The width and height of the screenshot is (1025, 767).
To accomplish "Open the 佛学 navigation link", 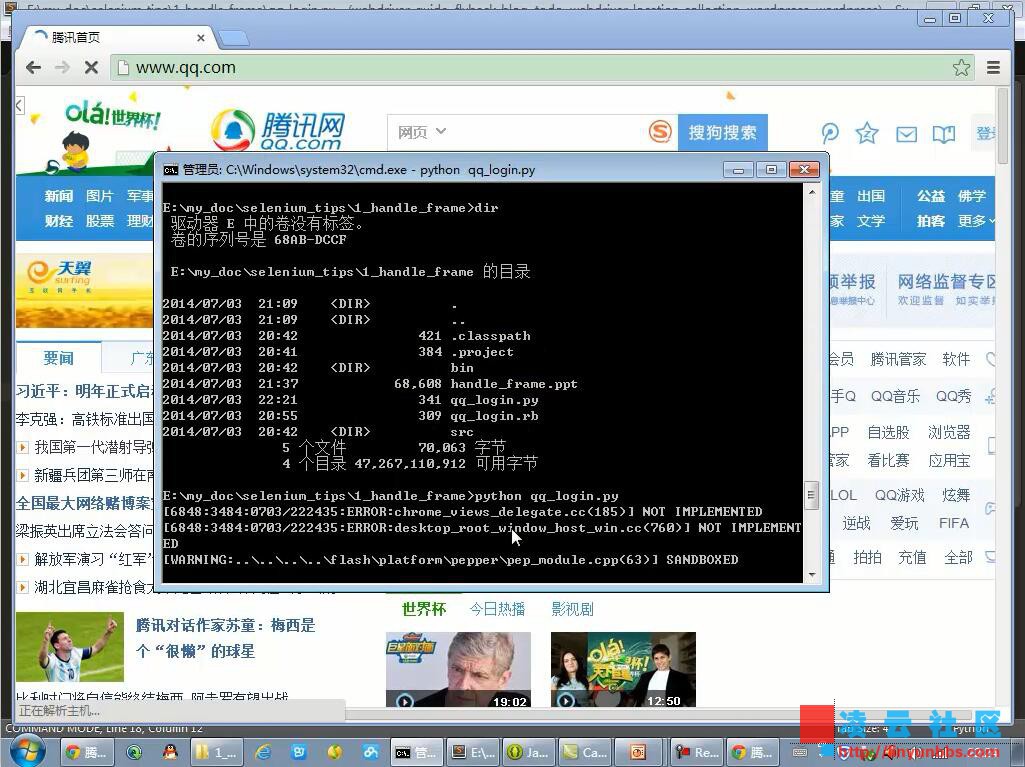I will pyautogui.click(x=972, y=196).
